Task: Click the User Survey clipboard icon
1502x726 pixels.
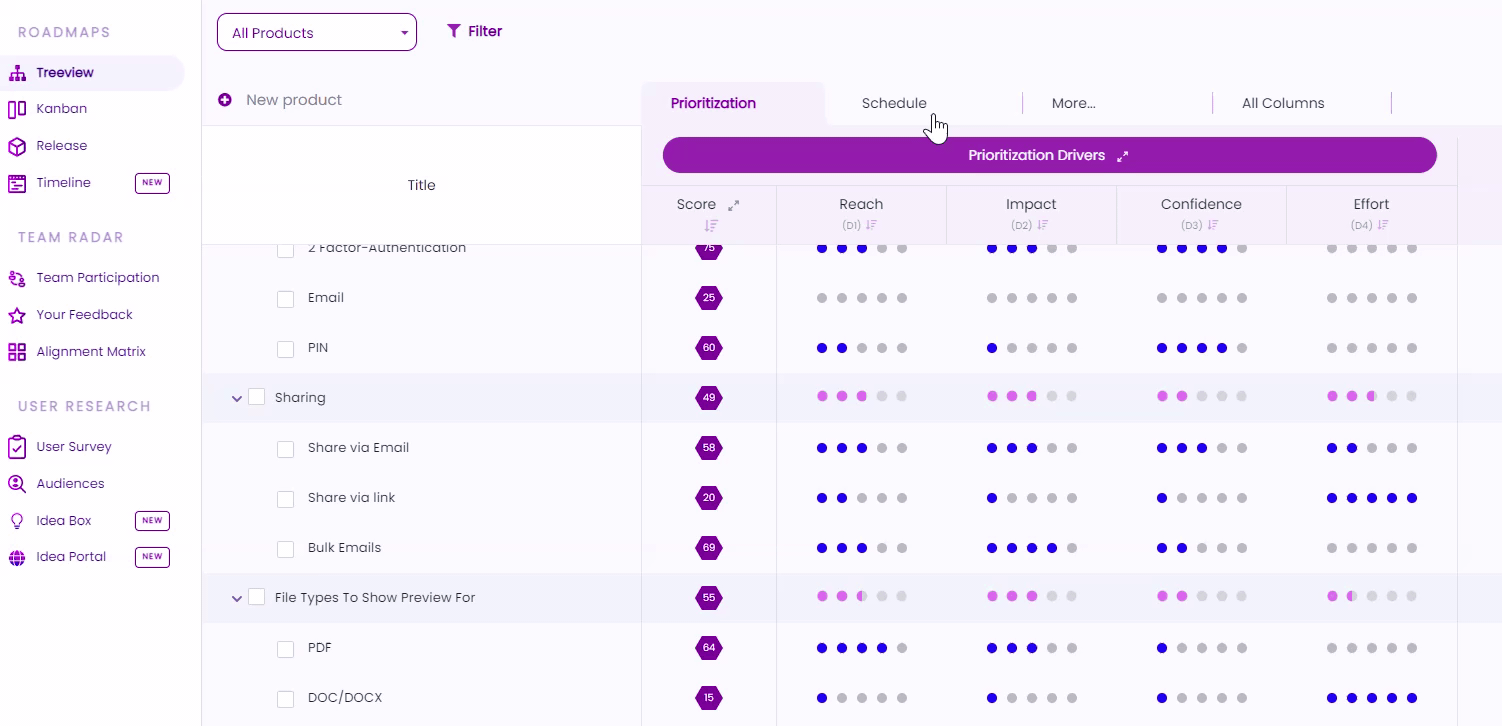Action: (17, 447)
